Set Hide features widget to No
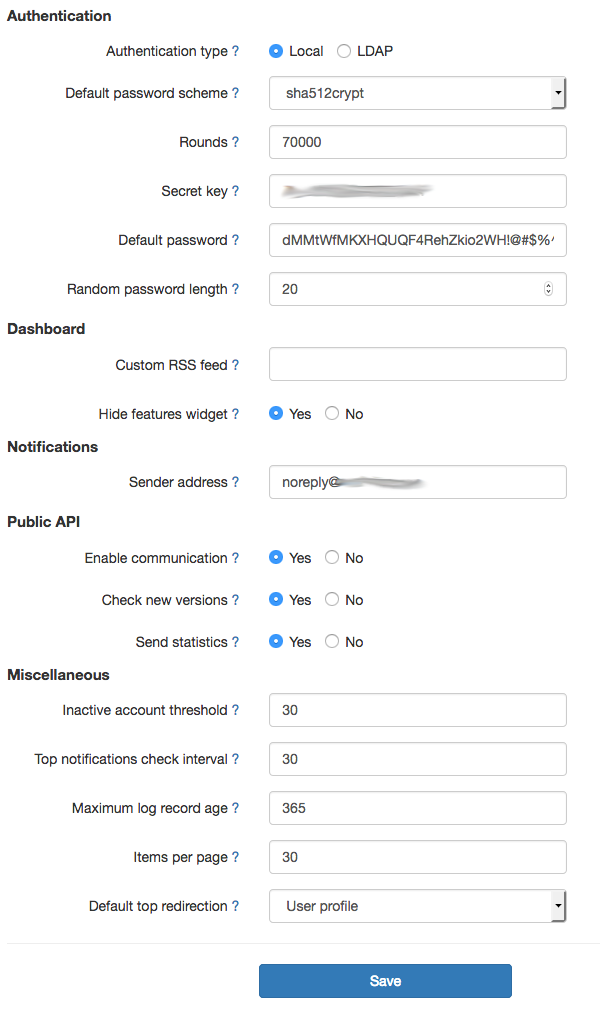Screen dimensions: 600x1026 [x=331, y=414]
